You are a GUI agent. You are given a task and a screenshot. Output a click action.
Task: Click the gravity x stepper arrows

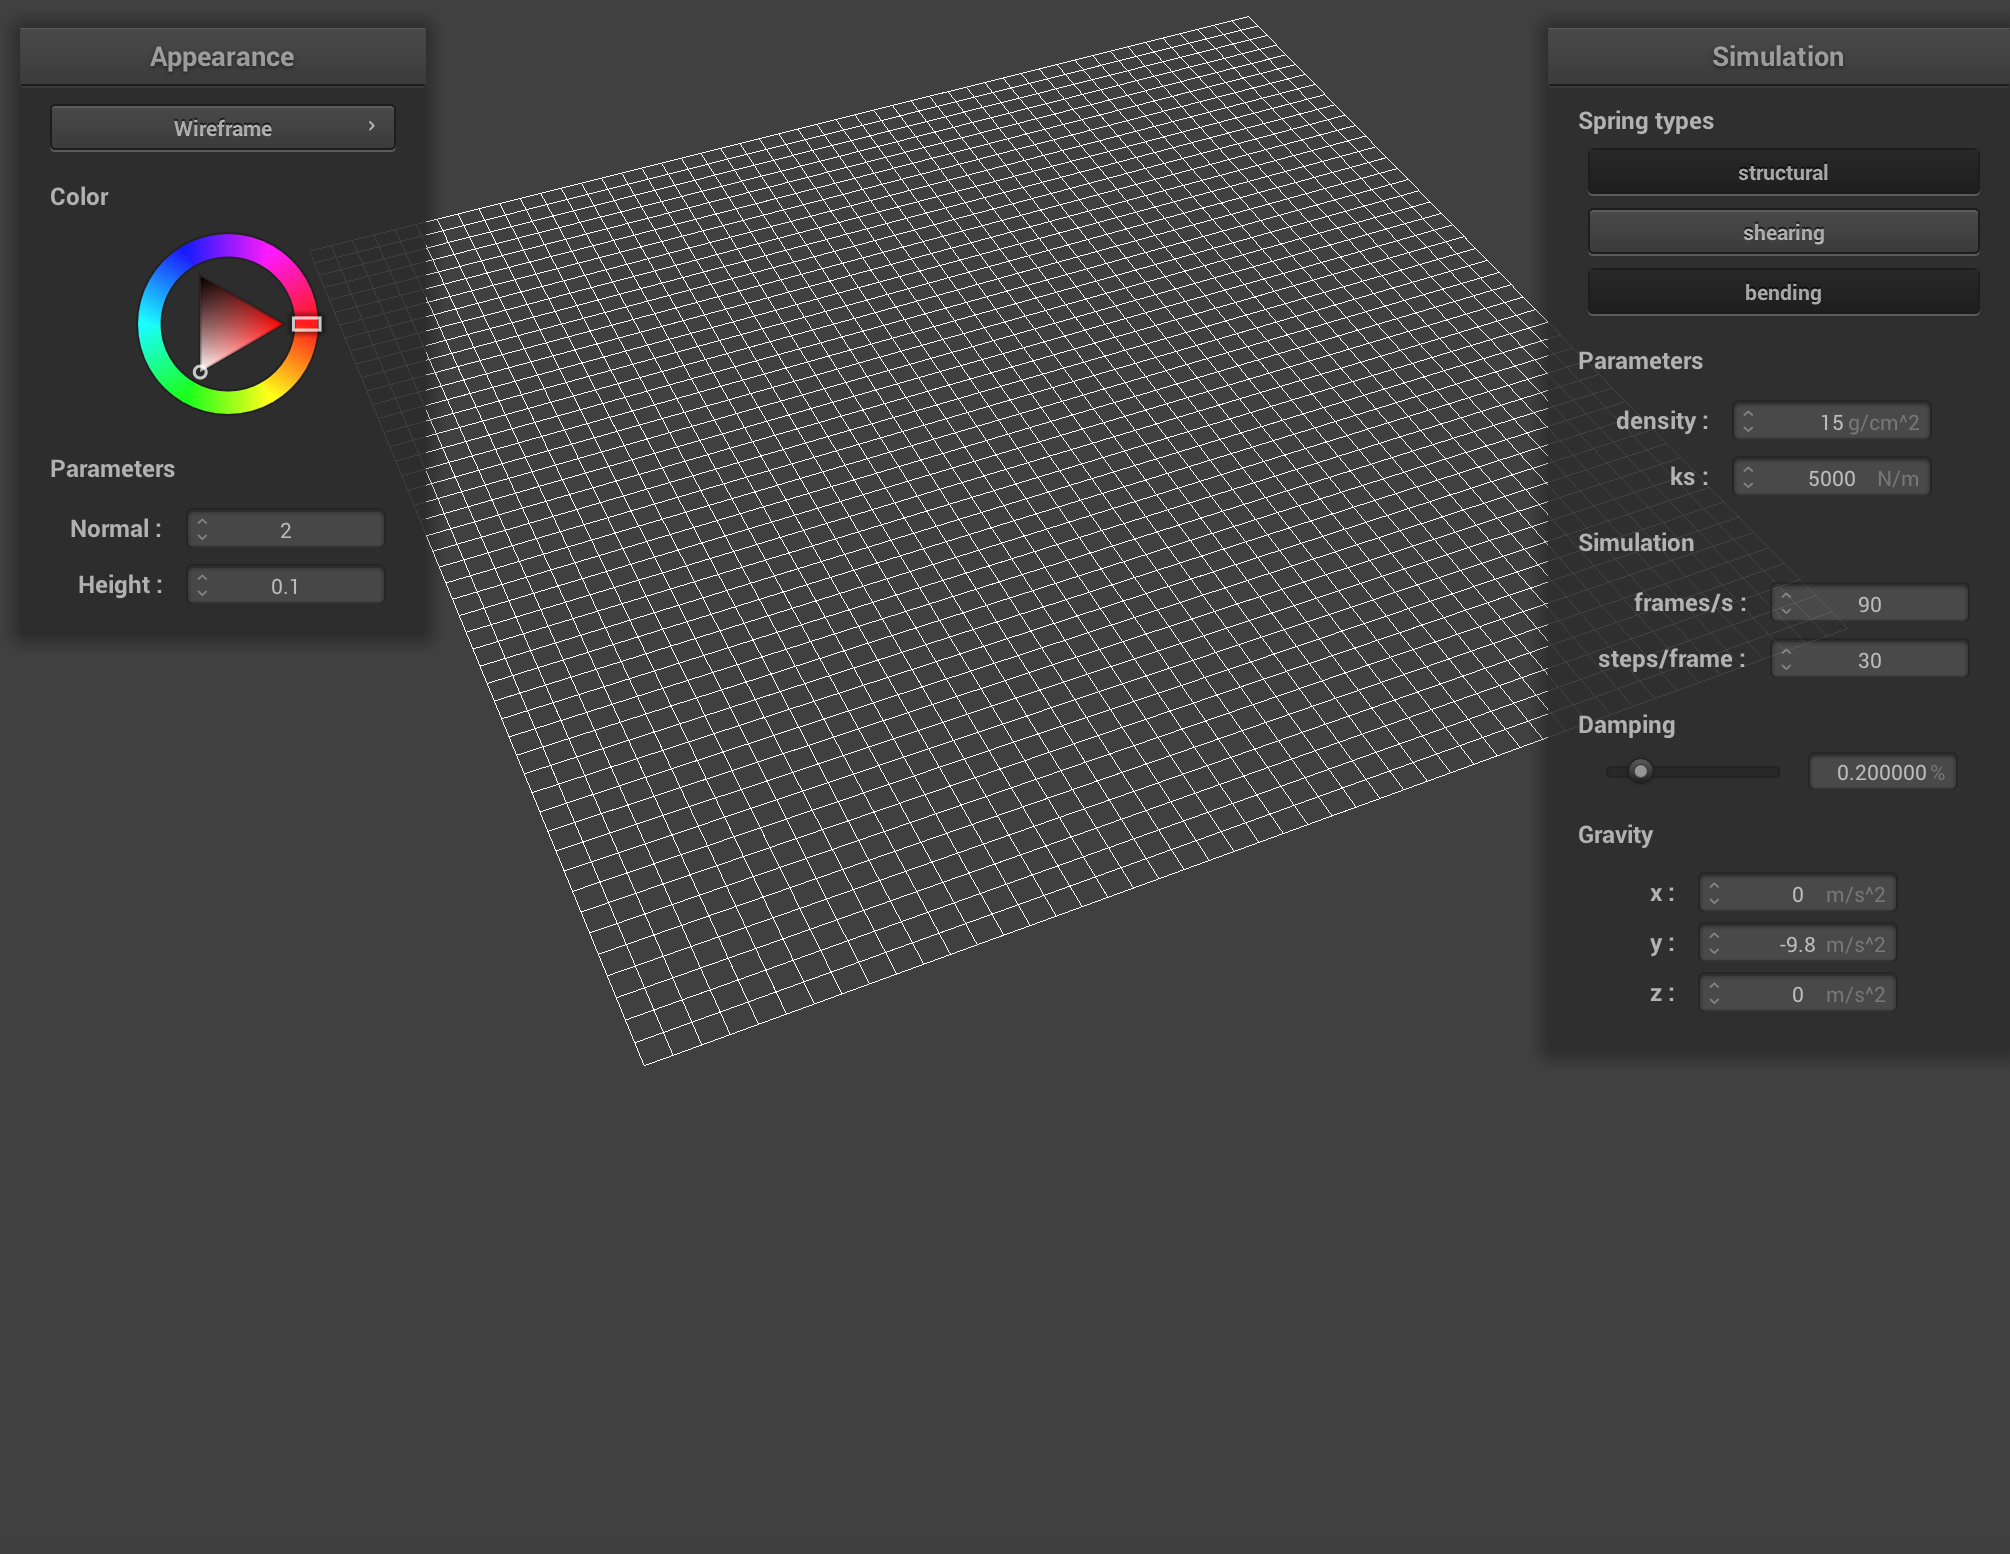[1714, 894]
